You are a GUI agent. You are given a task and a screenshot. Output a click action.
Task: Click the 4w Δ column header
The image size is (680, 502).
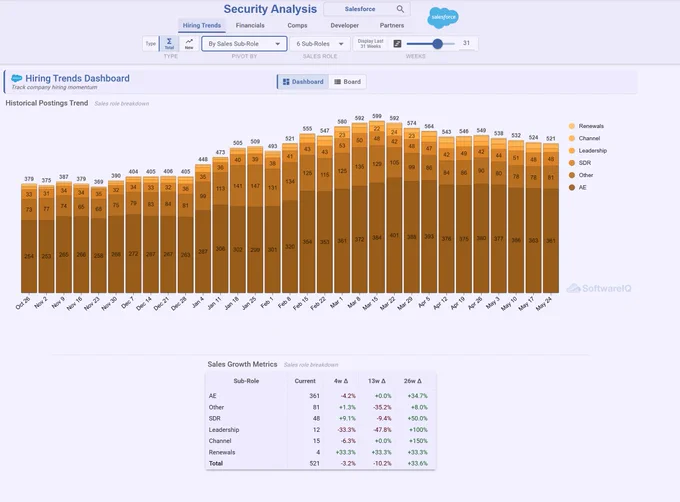coord(341,381)
